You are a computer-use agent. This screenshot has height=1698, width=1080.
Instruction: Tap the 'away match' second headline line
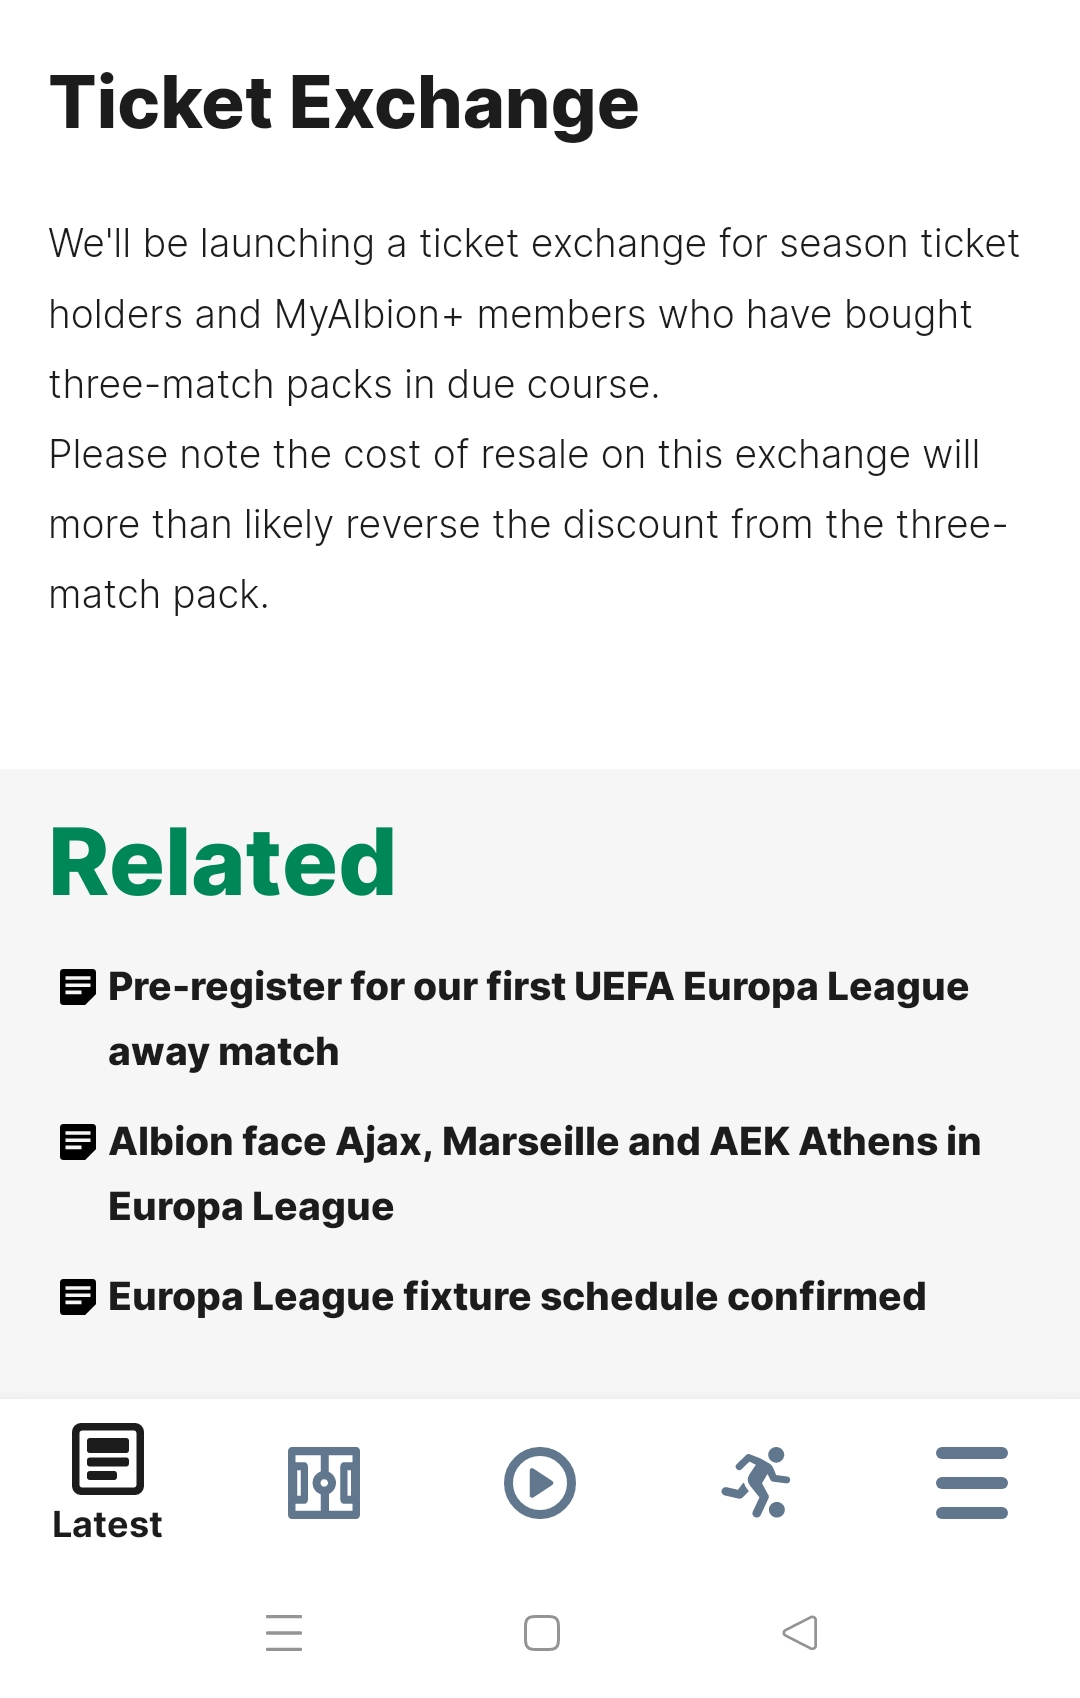click(x=224, y=1052)
